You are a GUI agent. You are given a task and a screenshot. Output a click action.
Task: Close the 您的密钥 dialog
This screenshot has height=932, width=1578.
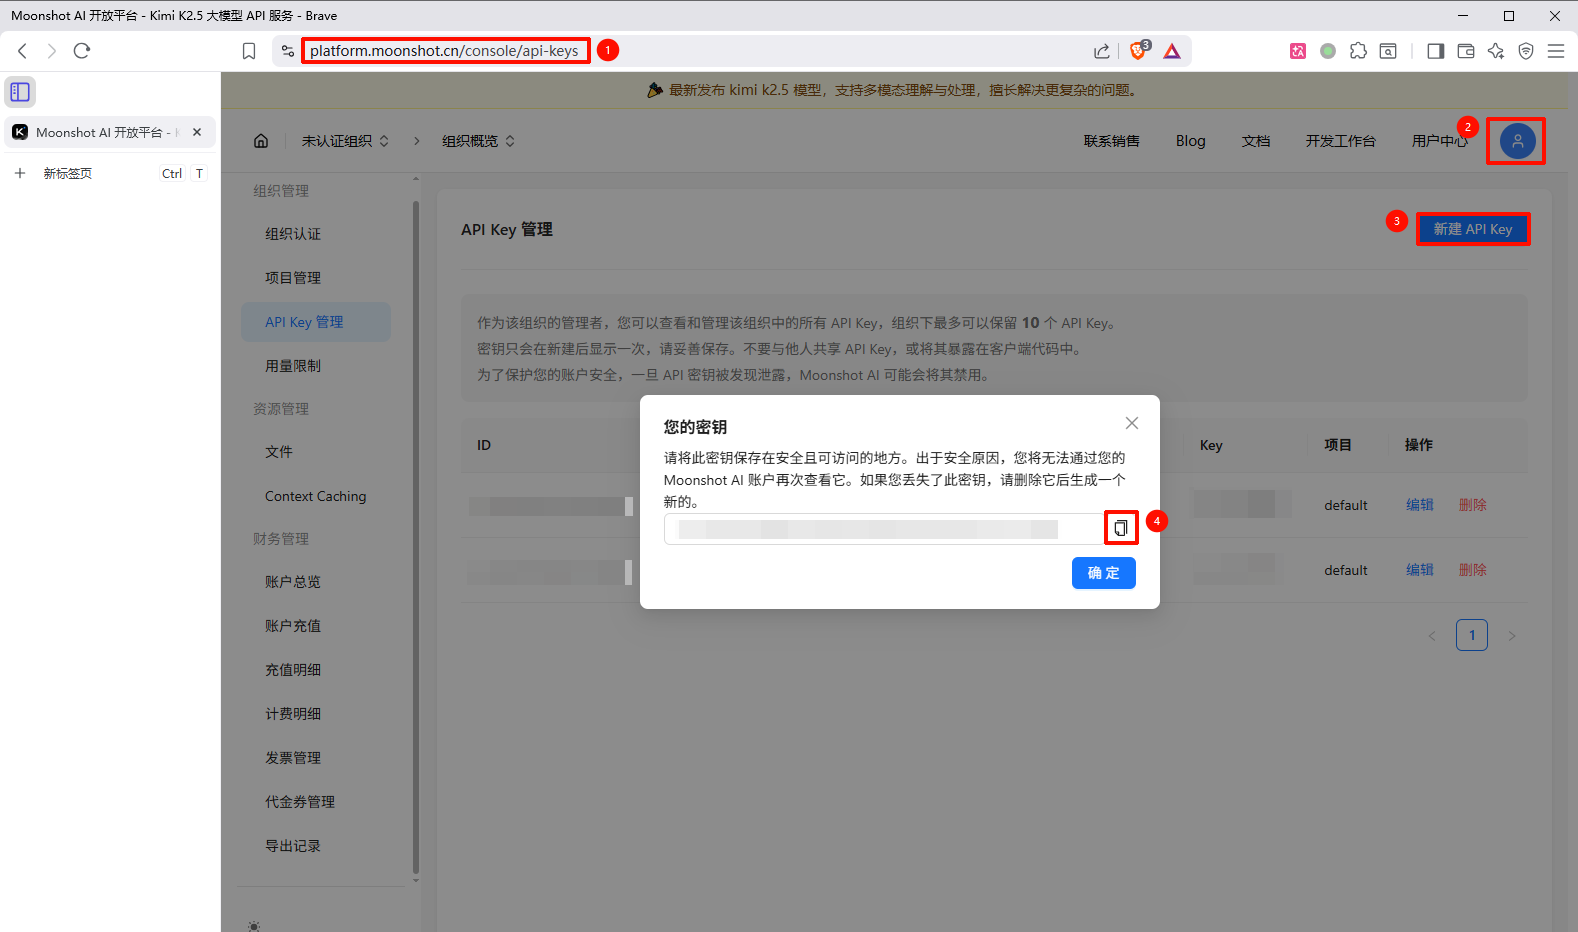(1131, 423)
